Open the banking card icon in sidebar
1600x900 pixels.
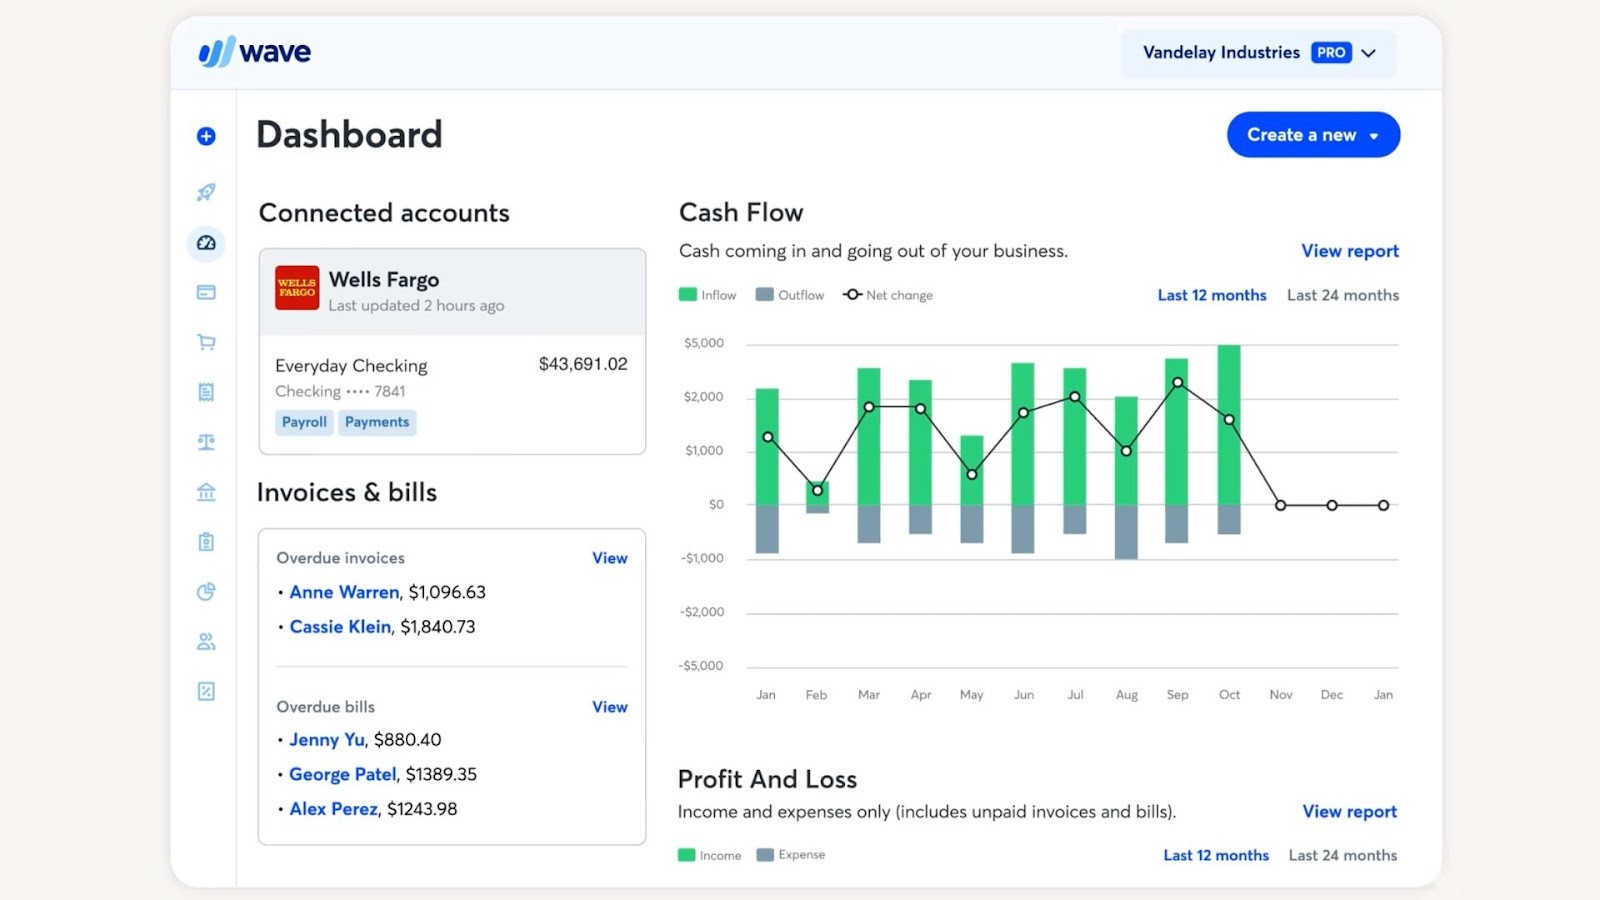tap(205, 292)
